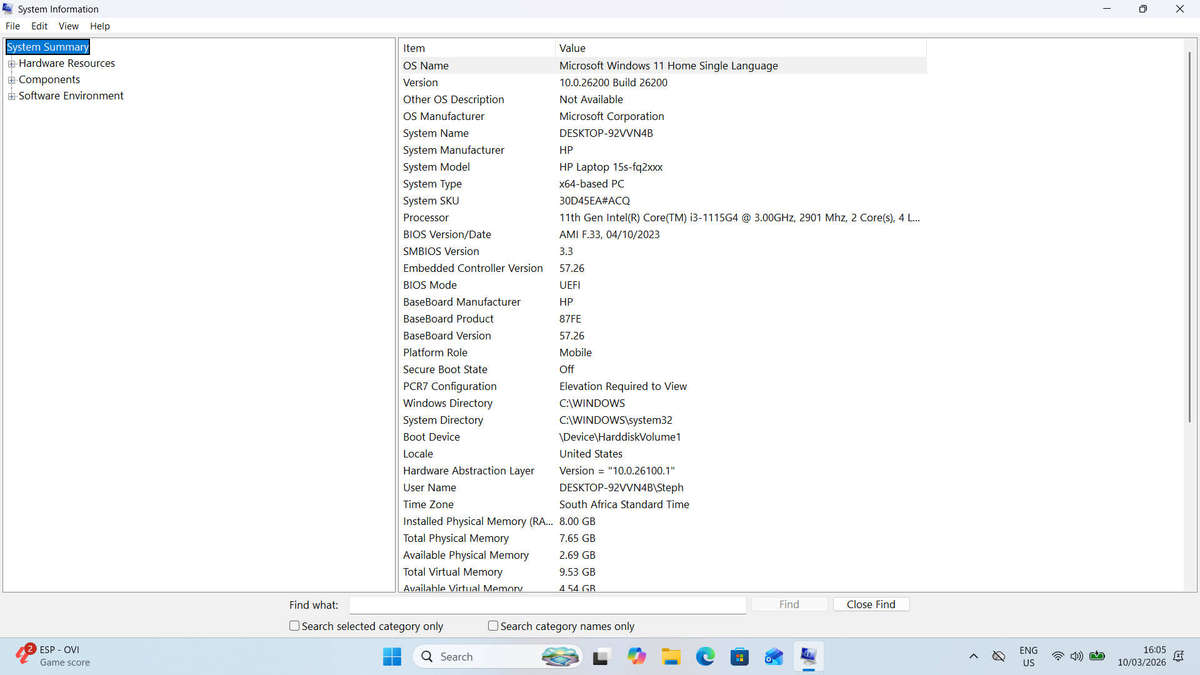1200x675 pixels.
Task: Expand the Software Environment tree node
Action: (x=12, y=96)
